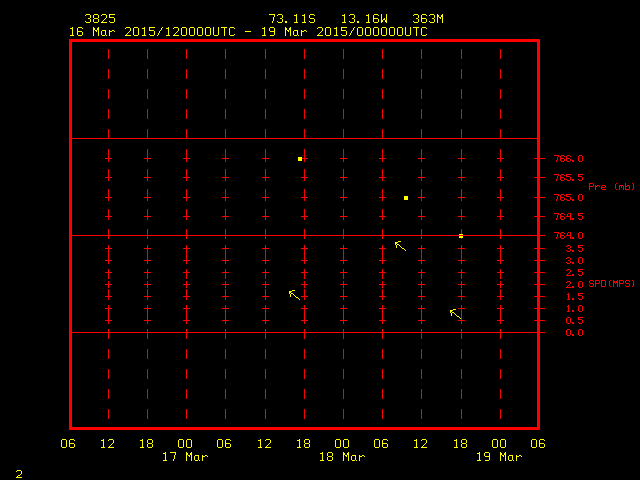The height and width of the screenshot is (480, 640).
Task: Click the date range text 16 Mar–19 Mar
Action: tap(247, 31)
